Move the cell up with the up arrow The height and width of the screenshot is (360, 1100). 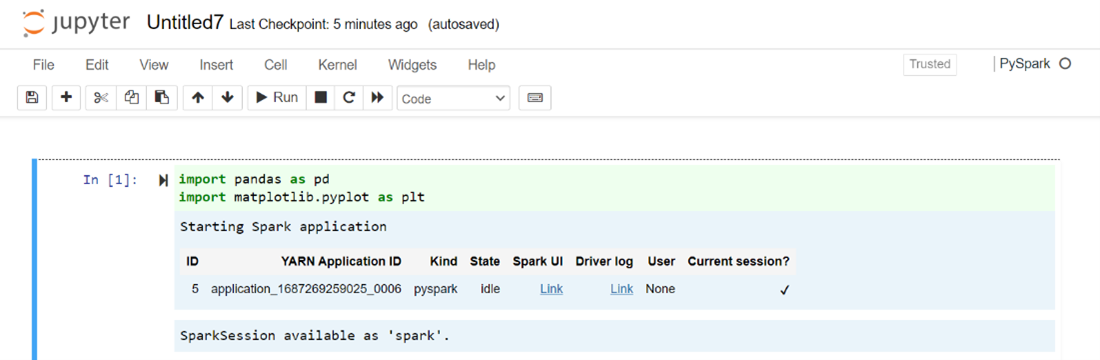[x=198, y=98]
